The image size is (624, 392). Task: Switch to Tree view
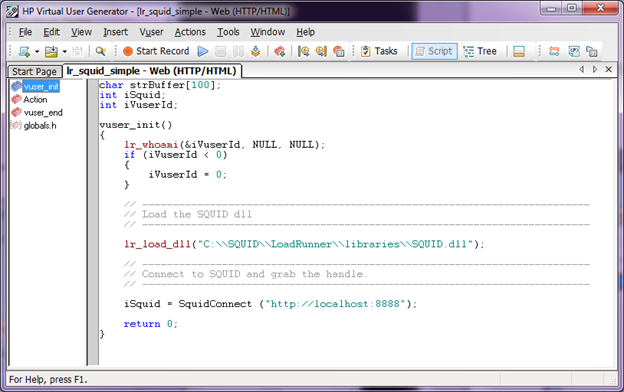[x=480, y=51]
